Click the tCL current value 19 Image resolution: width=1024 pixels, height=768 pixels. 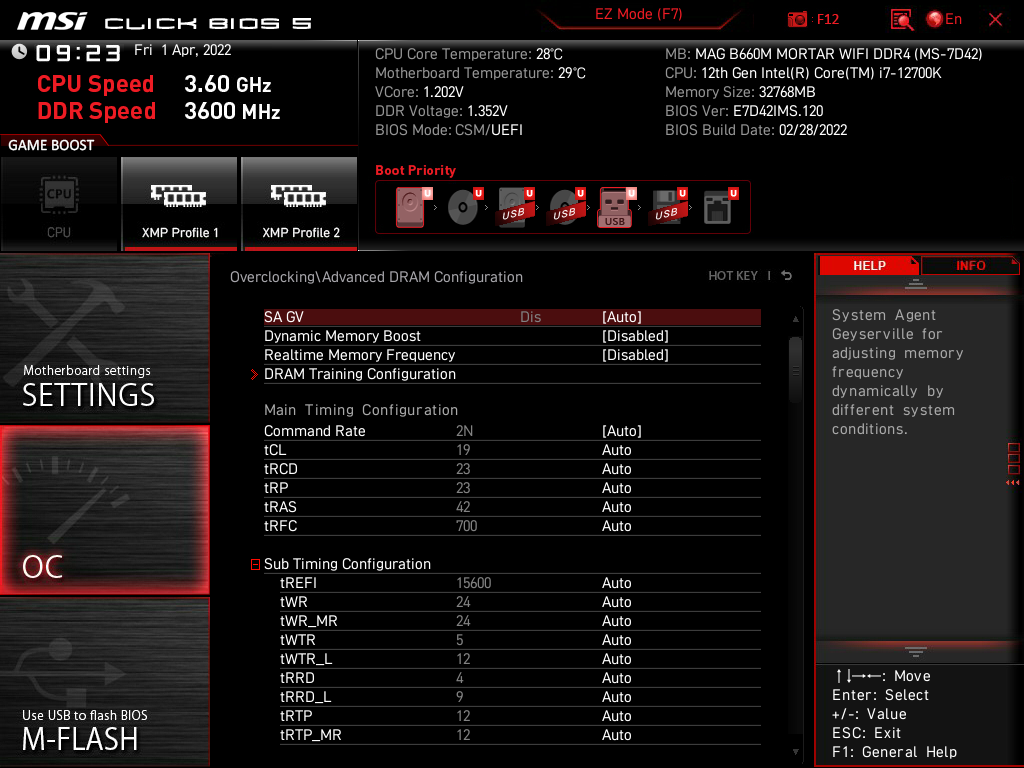click(463, 450)
